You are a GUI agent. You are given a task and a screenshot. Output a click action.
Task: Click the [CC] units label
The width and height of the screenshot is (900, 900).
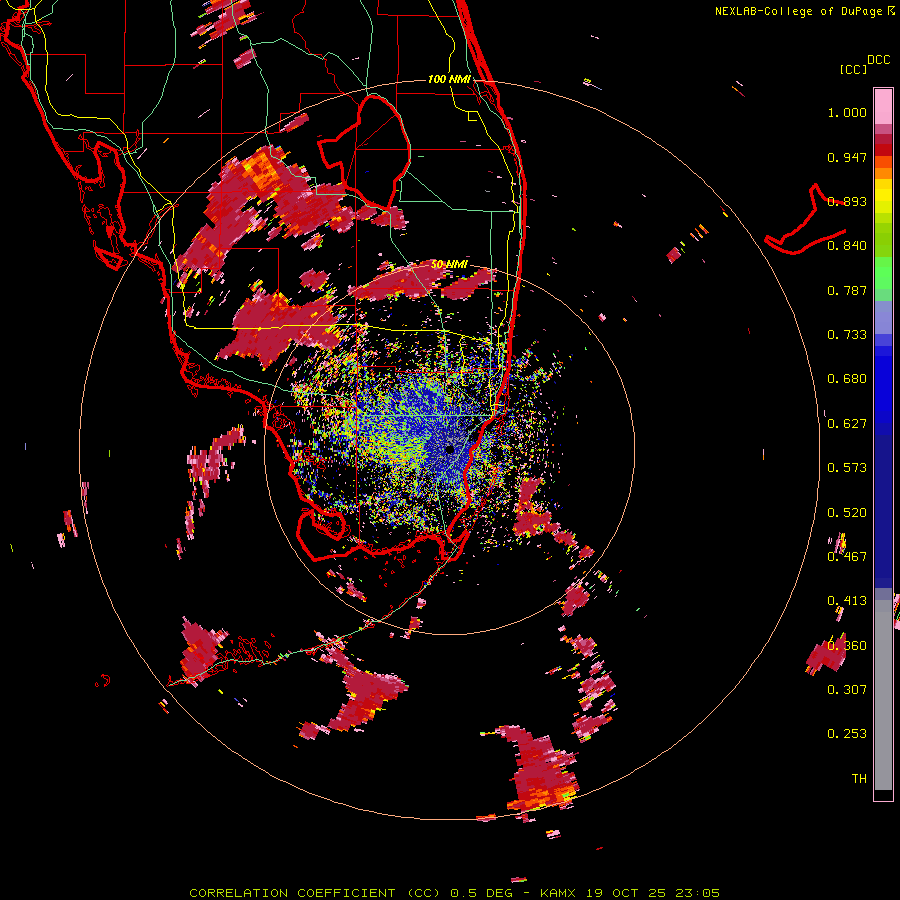(x=854, y=69)
